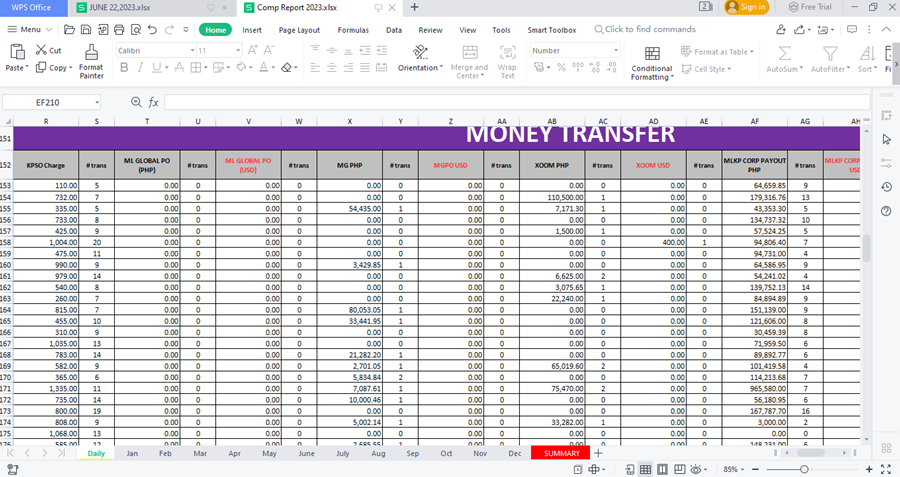Switch to the SUMMARY sheet tab
The width and height of the screenshot is (900, 477).
(561, 453)
